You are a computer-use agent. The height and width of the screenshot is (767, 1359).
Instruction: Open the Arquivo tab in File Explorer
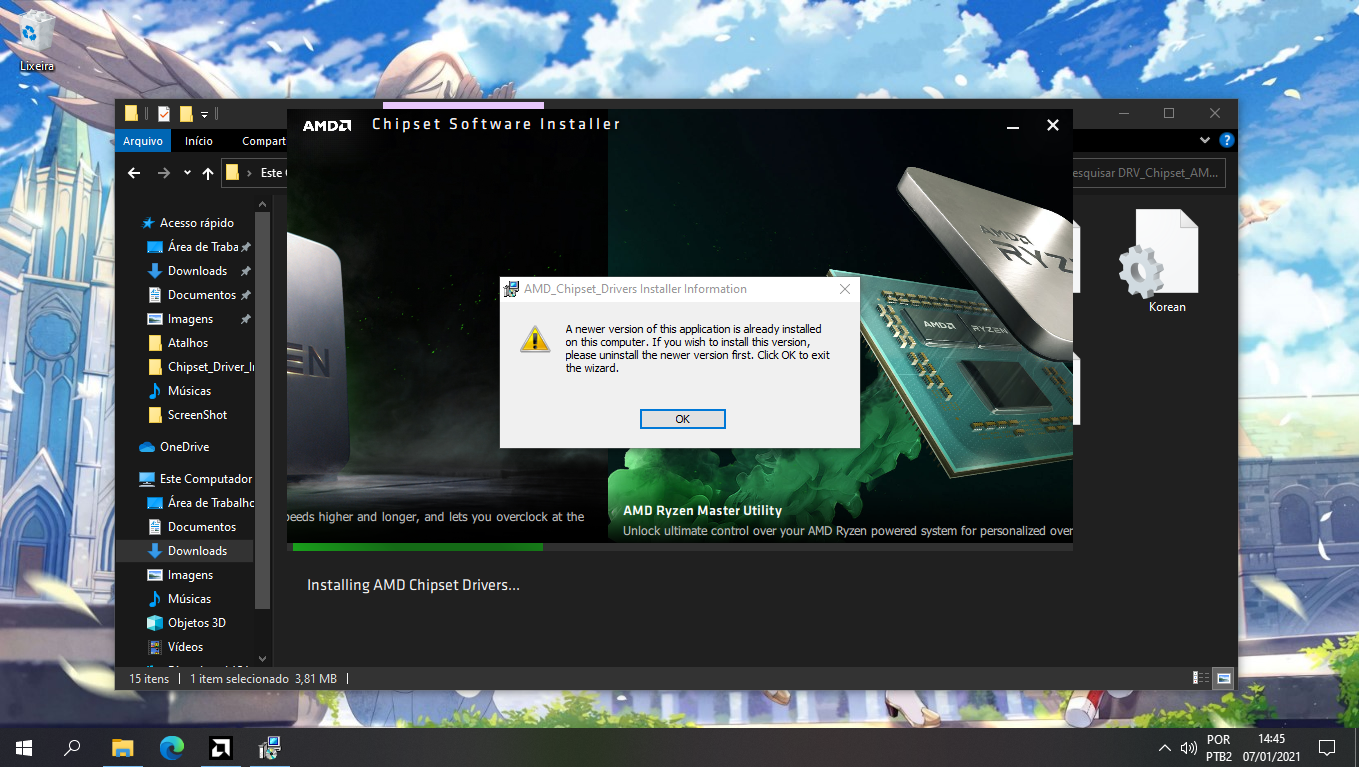(x=143, y=141)
